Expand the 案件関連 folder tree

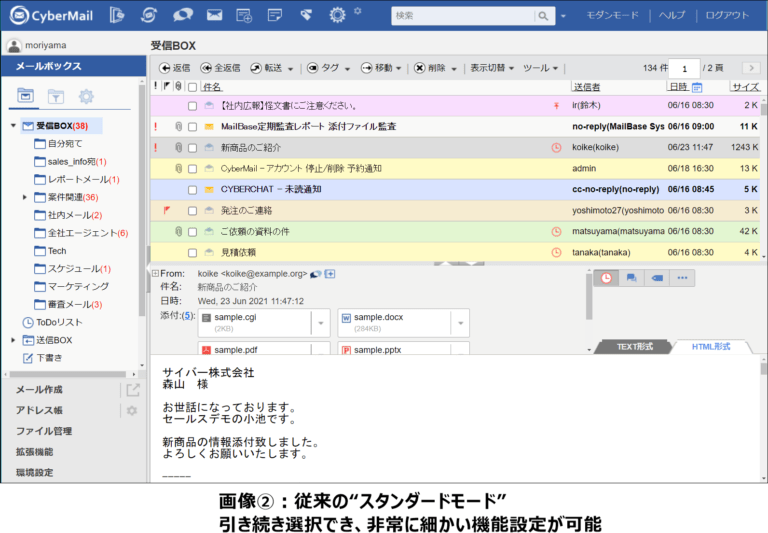(x=25, y=197)
